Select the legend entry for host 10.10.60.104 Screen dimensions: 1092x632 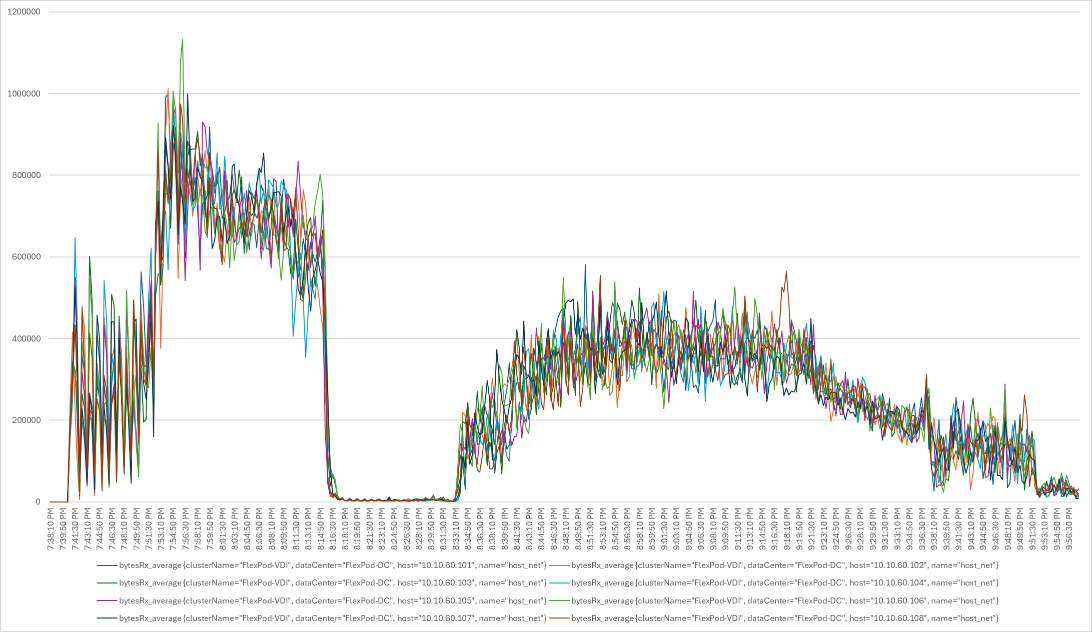tap(774, 583)
